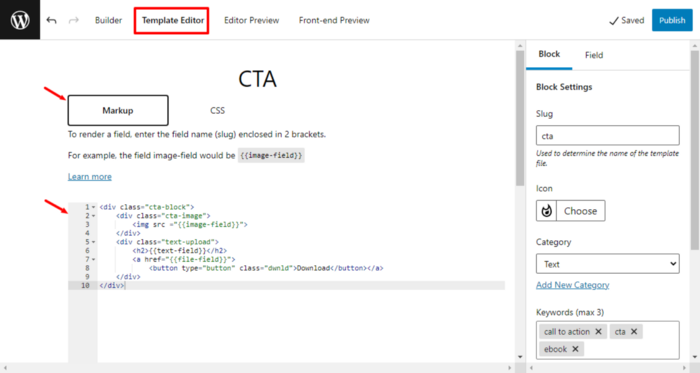Click the code line containing {{text-field}}
The height and width of the screenshot is (373, 700).
pos(179,251)
